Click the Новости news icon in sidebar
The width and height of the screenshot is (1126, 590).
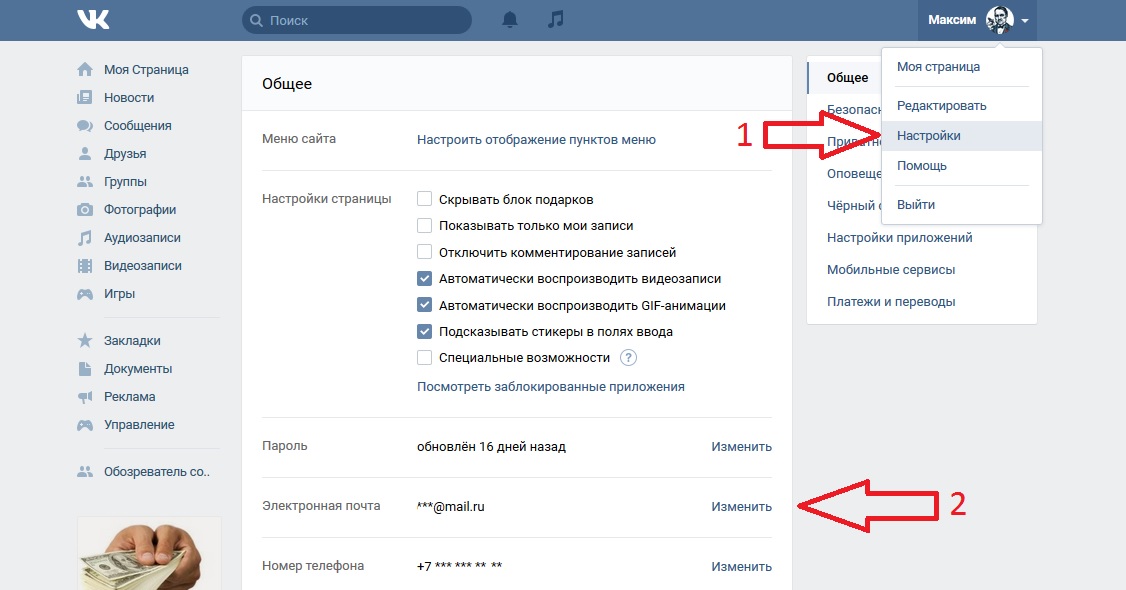pyautogui.click(x=85, y=98)
